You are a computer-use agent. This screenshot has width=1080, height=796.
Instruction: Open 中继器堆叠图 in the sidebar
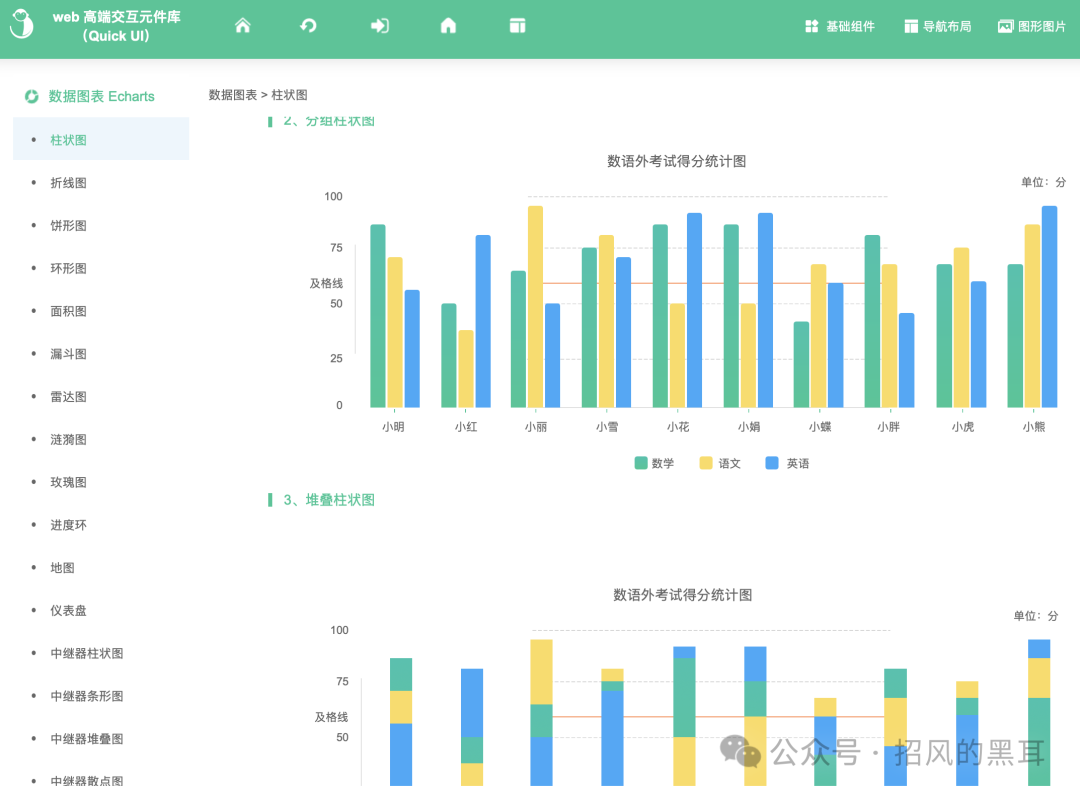pyautogui.click(x=87, y=738)
